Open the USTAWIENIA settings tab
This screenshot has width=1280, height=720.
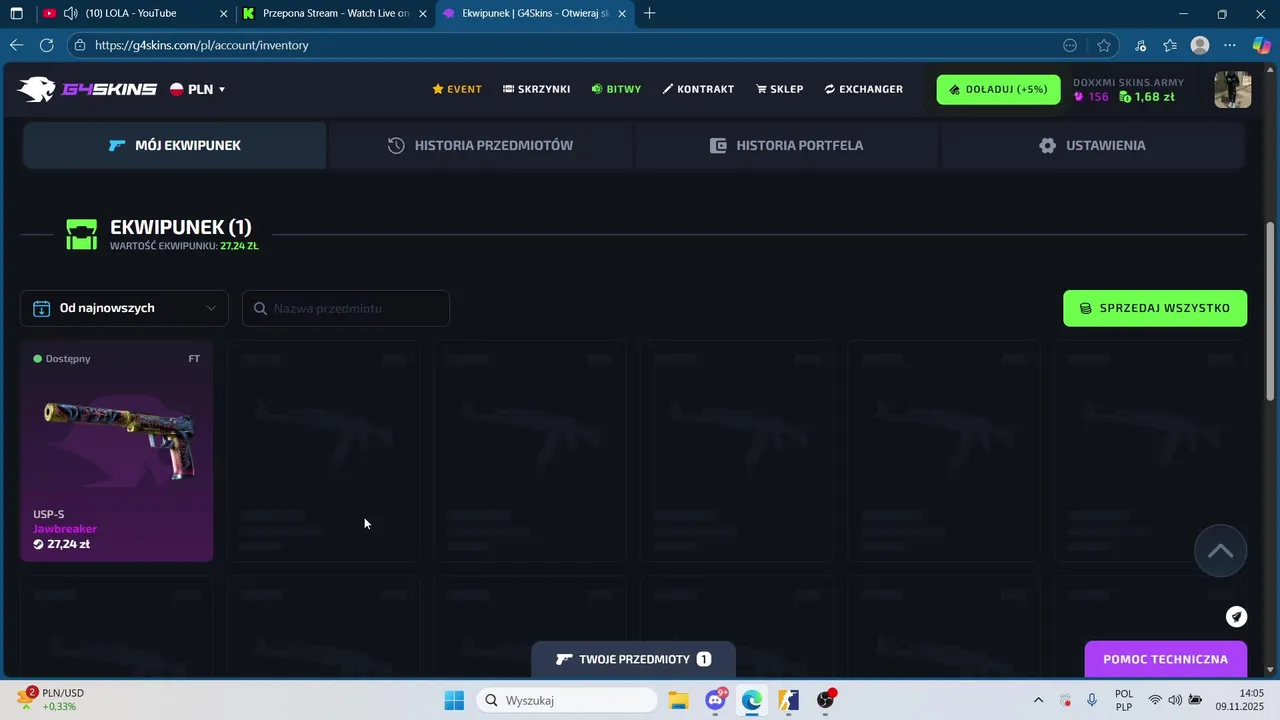1092,145
